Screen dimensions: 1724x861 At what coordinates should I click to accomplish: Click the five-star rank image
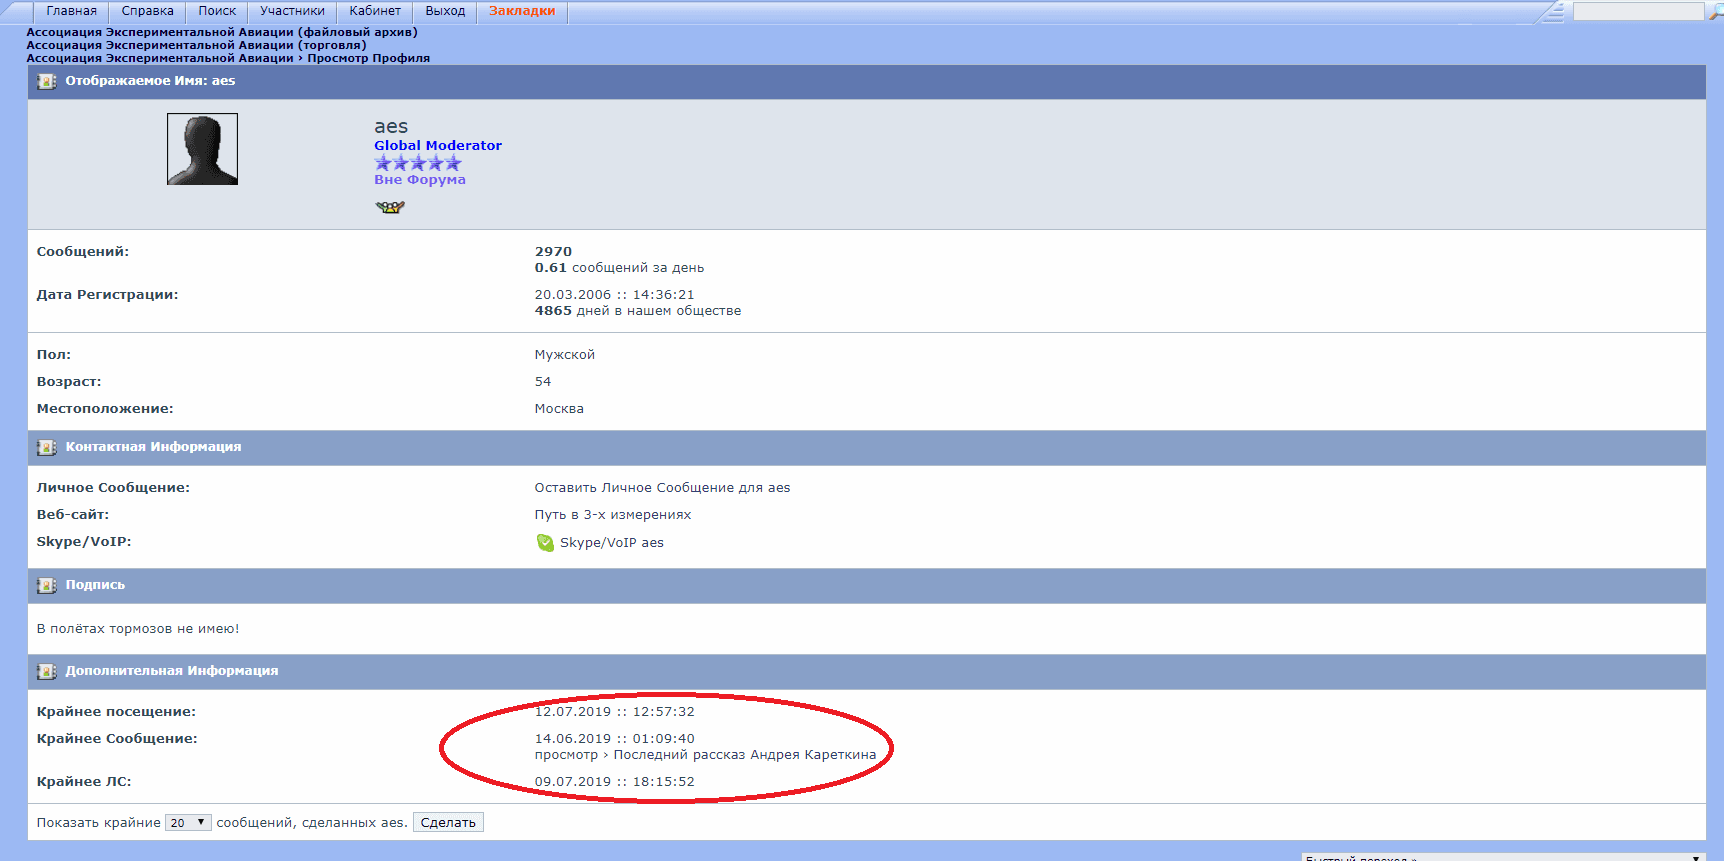[418, 163]
